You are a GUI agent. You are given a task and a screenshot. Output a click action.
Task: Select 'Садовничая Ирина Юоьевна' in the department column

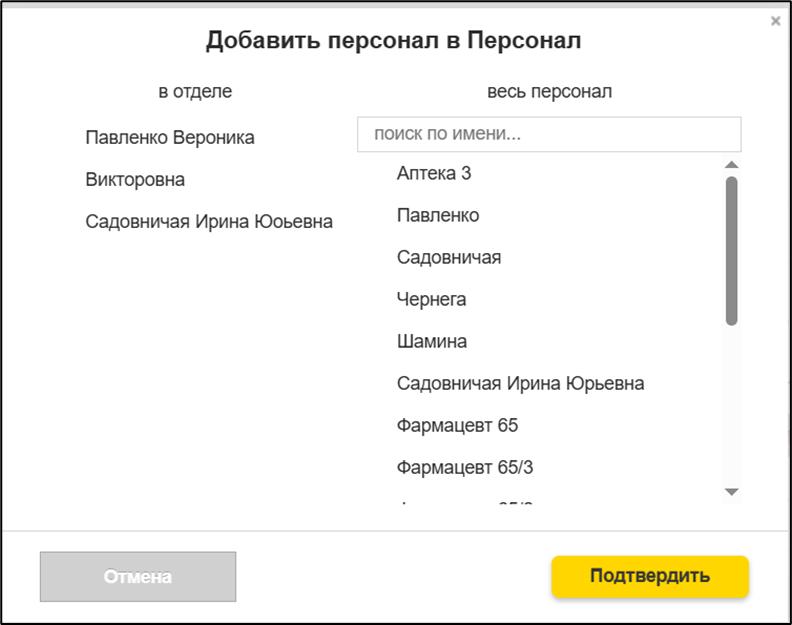209,222
